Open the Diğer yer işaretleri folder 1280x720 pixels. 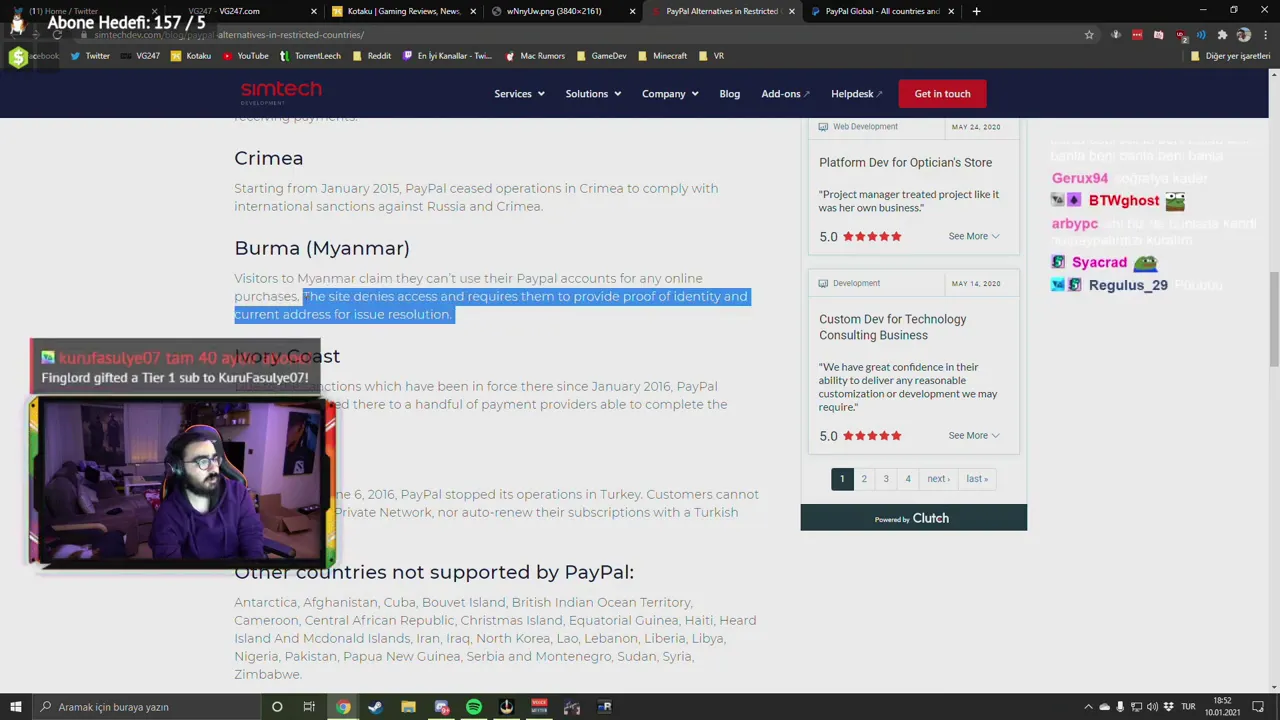point(1230,56)
